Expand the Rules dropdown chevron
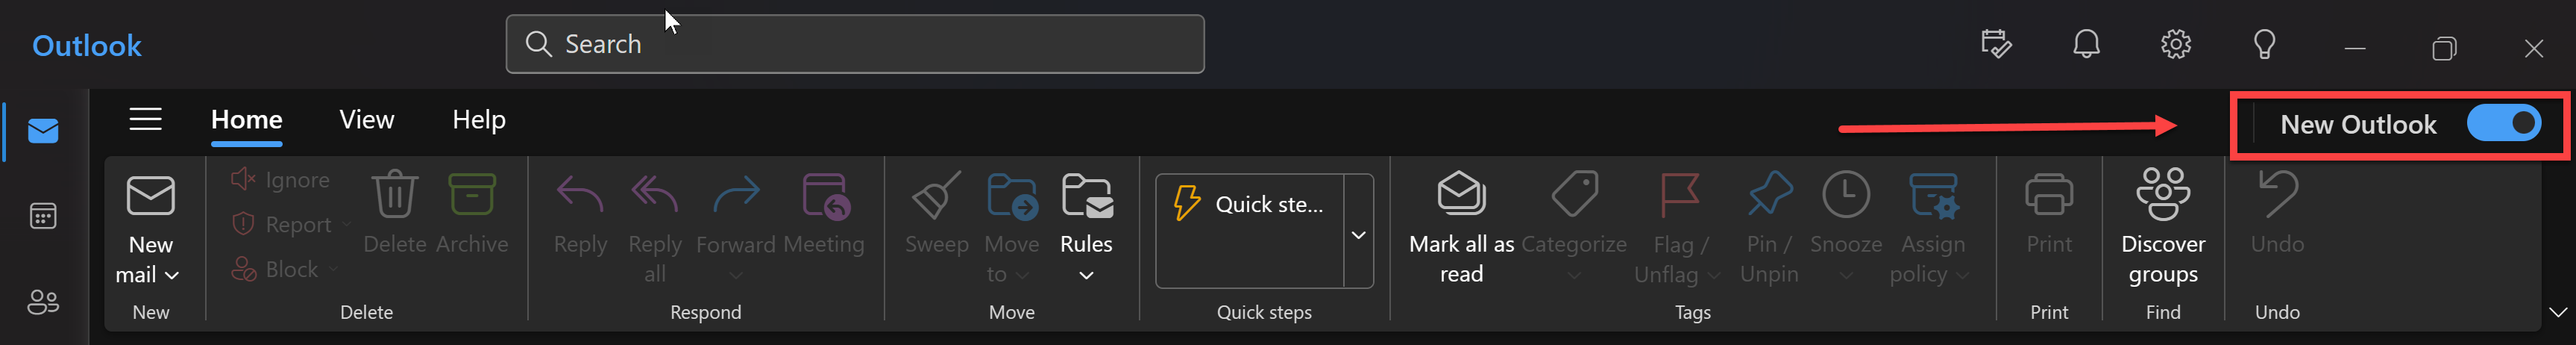The width and height of the screenshot is (2576, 345). [x=1086, y=275]
